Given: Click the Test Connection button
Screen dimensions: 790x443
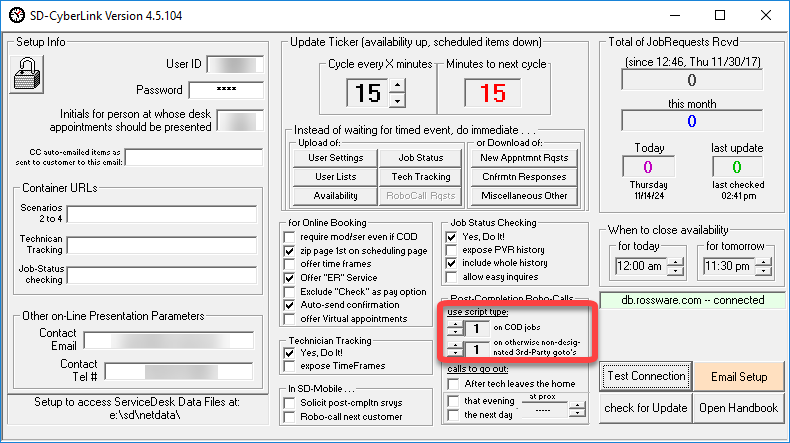Looking at the screenshot, I should tap(645, 377).
